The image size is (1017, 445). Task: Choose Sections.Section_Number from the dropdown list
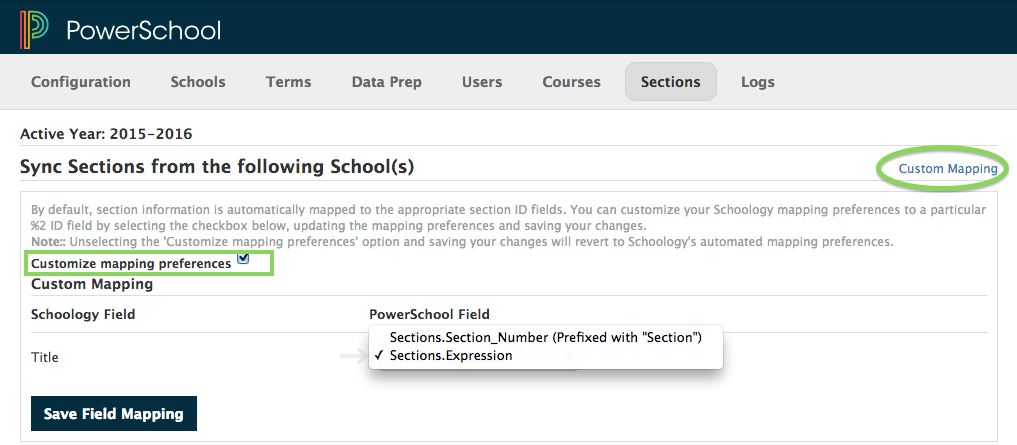point(545,338)
